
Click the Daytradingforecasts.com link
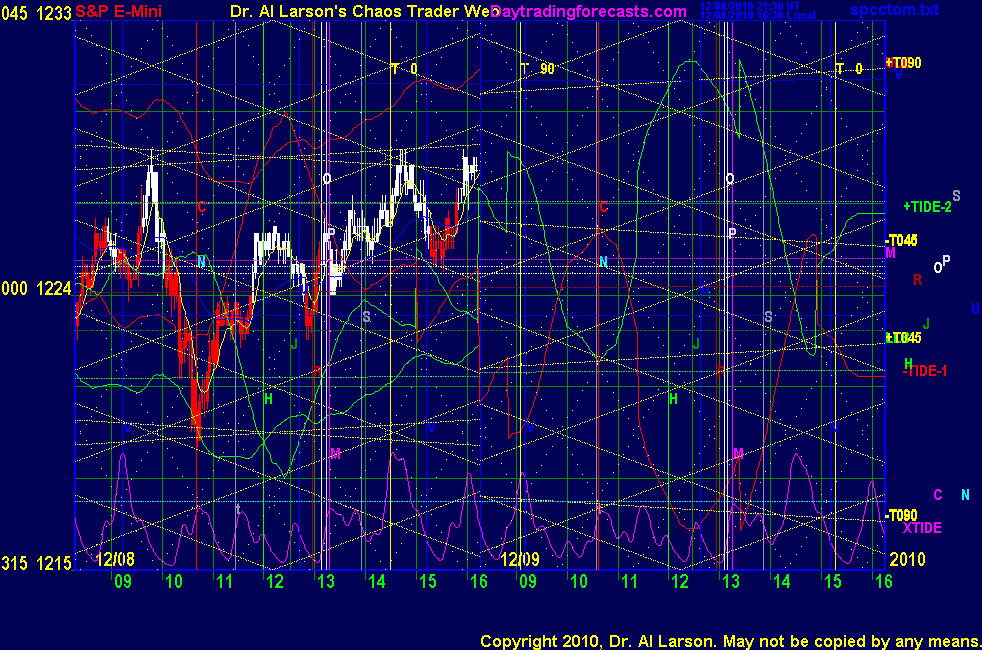[x=589, y=12]
